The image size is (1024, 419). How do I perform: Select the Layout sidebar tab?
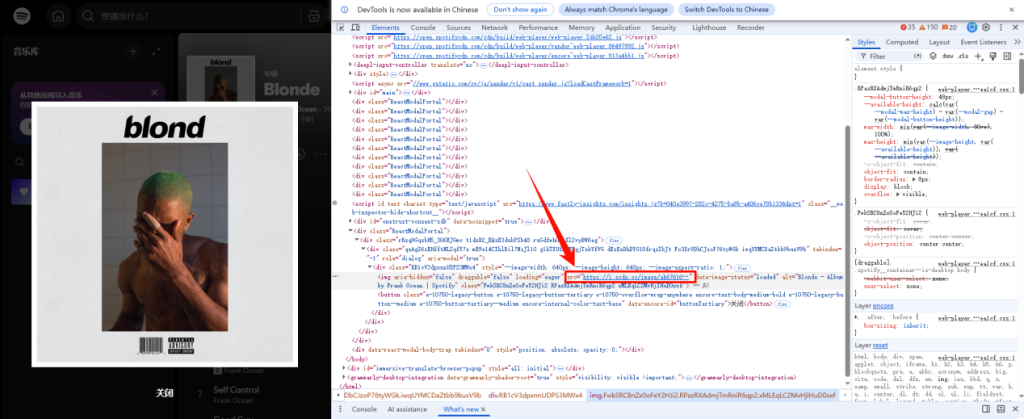pos(939,42)
